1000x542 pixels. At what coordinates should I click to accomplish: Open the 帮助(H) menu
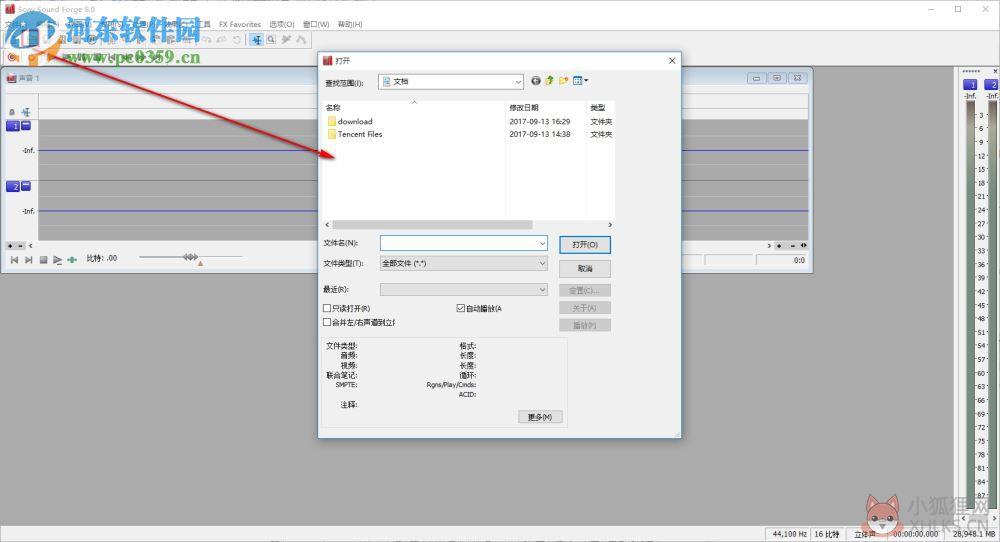tap(350, 24)
